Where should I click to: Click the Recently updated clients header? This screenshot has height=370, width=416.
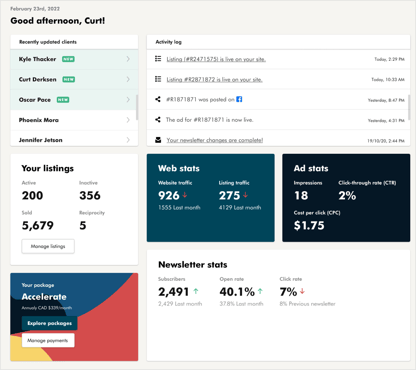coord(48,42)
